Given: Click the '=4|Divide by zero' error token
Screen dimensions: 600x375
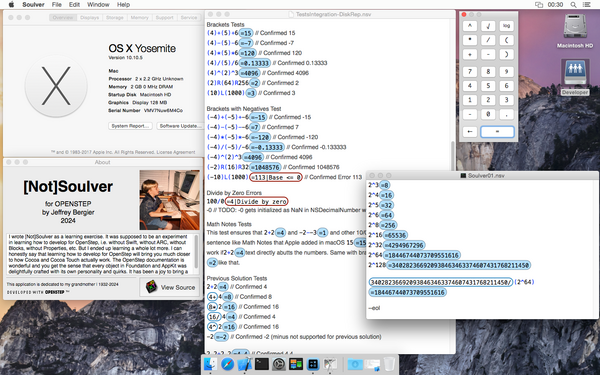Looking at the screenshot, I should click(x=256, y=201).
